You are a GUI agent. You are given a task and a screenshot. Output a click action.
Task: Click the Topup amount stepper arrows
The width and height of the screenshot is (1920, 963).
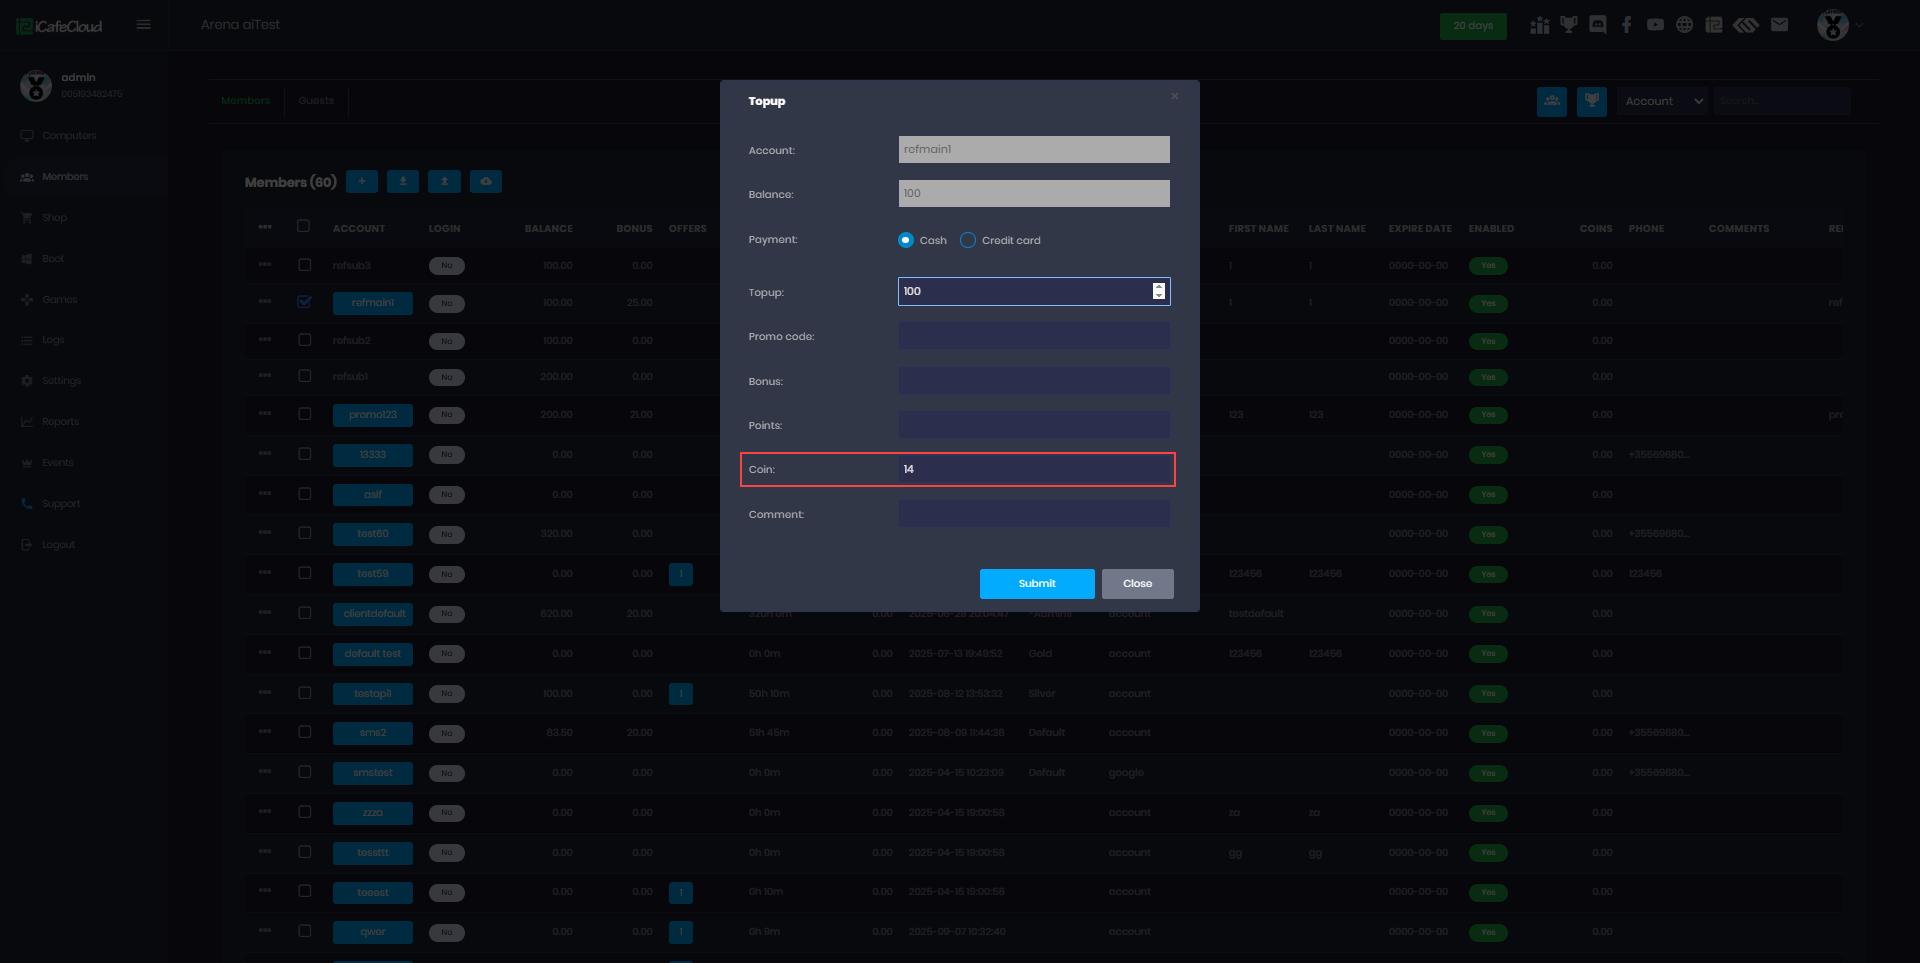1158,291
